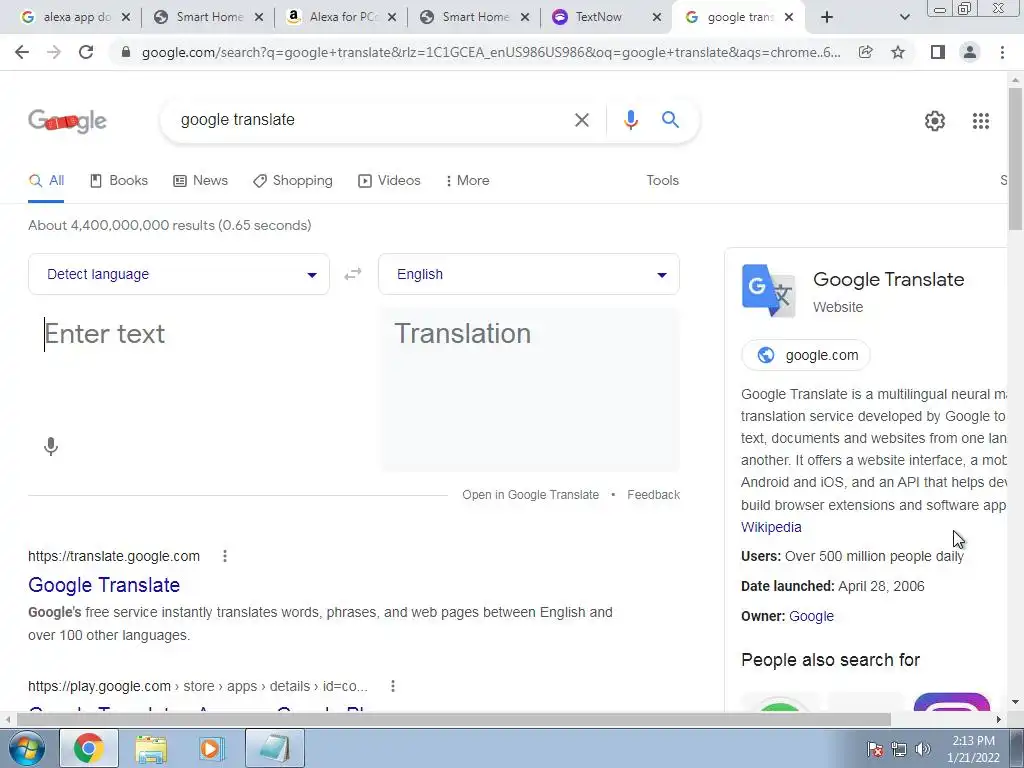Screen dimensions: 1024x768
Task: Click the volume speaker tray icon
Action: click(x=922, y=749)
